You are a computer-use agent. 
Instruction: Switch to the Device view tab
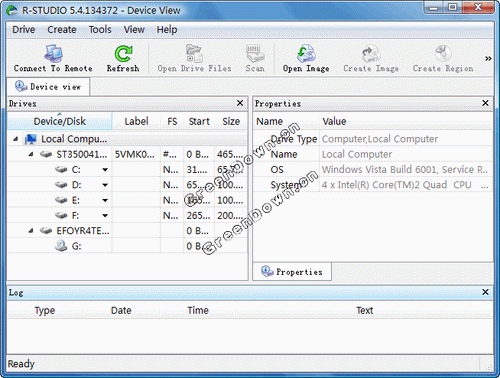[48, 87]
